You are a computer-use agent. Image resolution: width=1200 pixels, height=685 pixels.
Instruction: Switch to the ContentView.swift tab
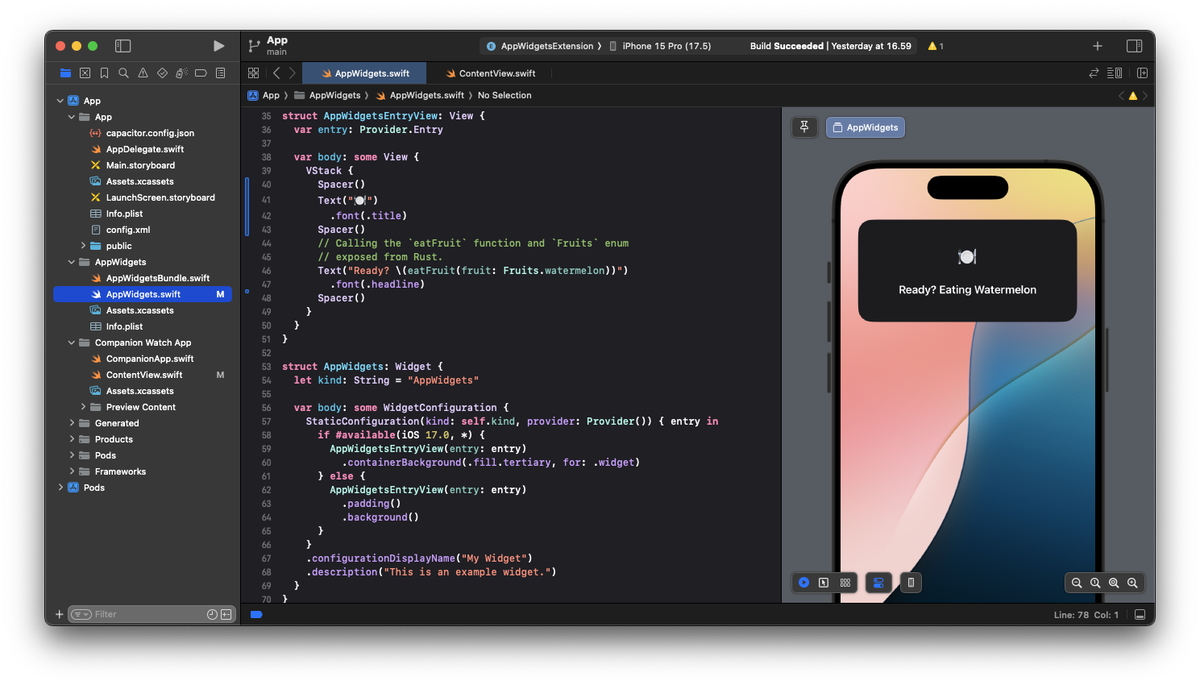tap(490, 73)
